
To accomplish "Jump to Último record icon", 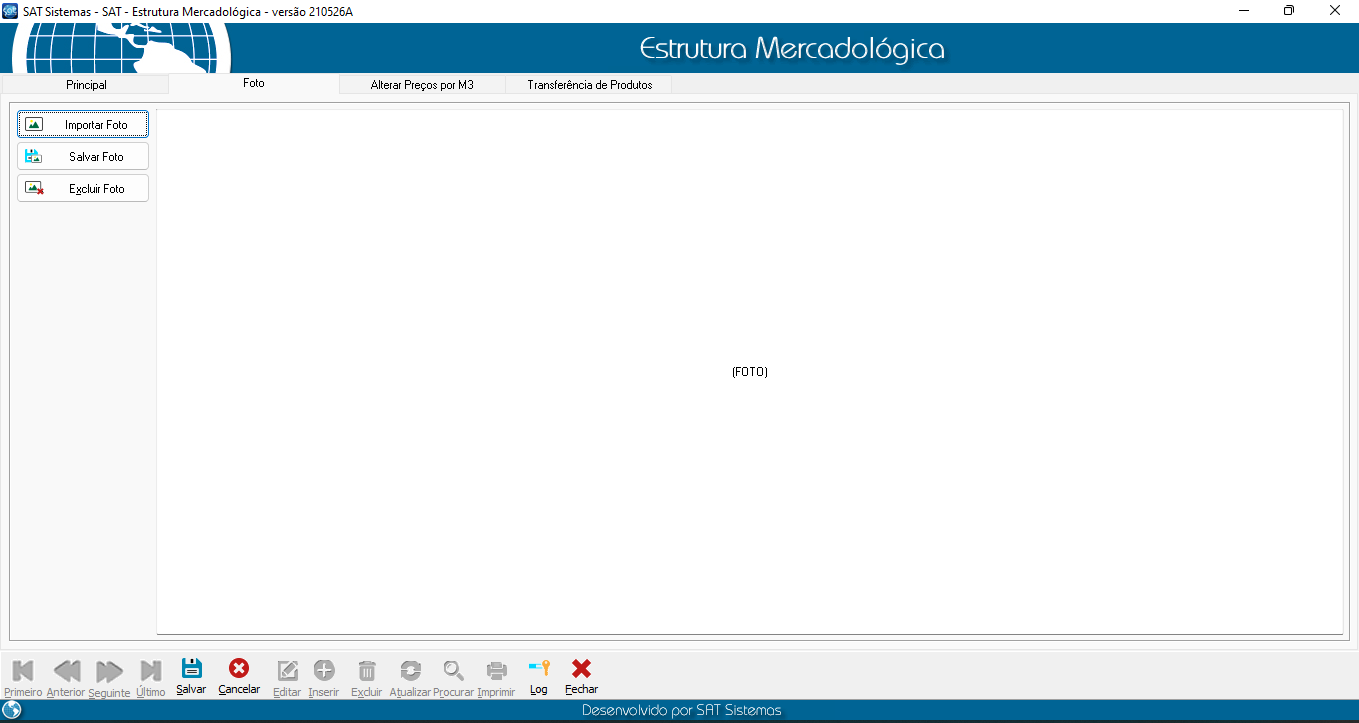I will point(151,670).
